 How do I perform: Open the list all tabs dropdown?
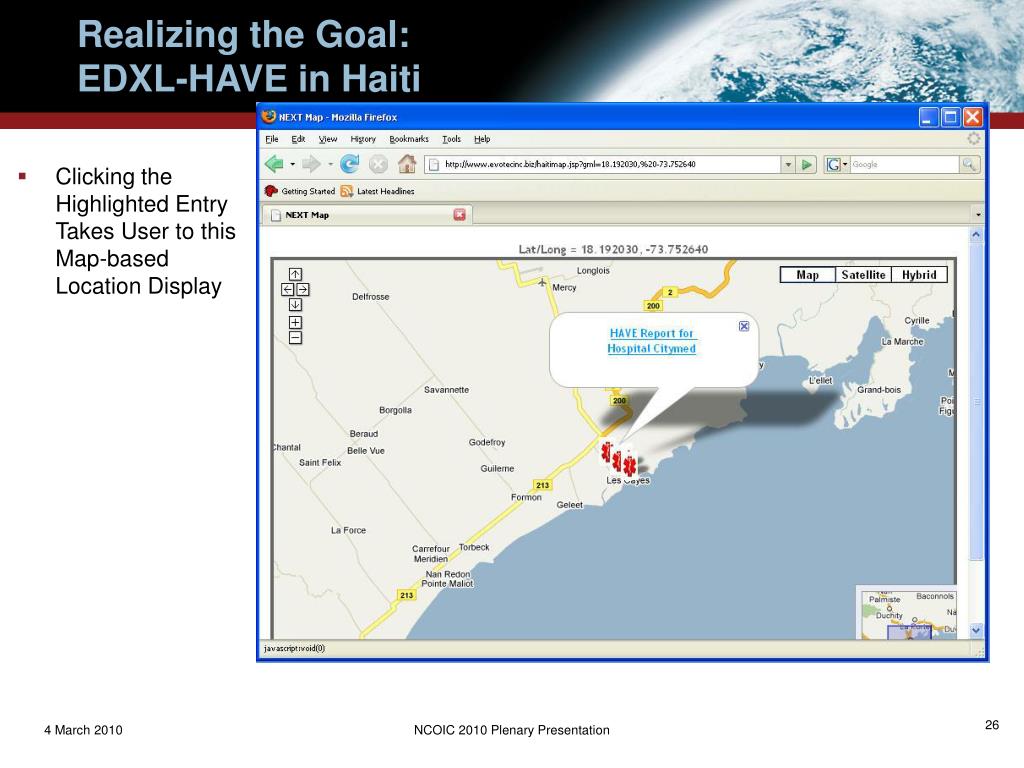(x=978, y=215)
